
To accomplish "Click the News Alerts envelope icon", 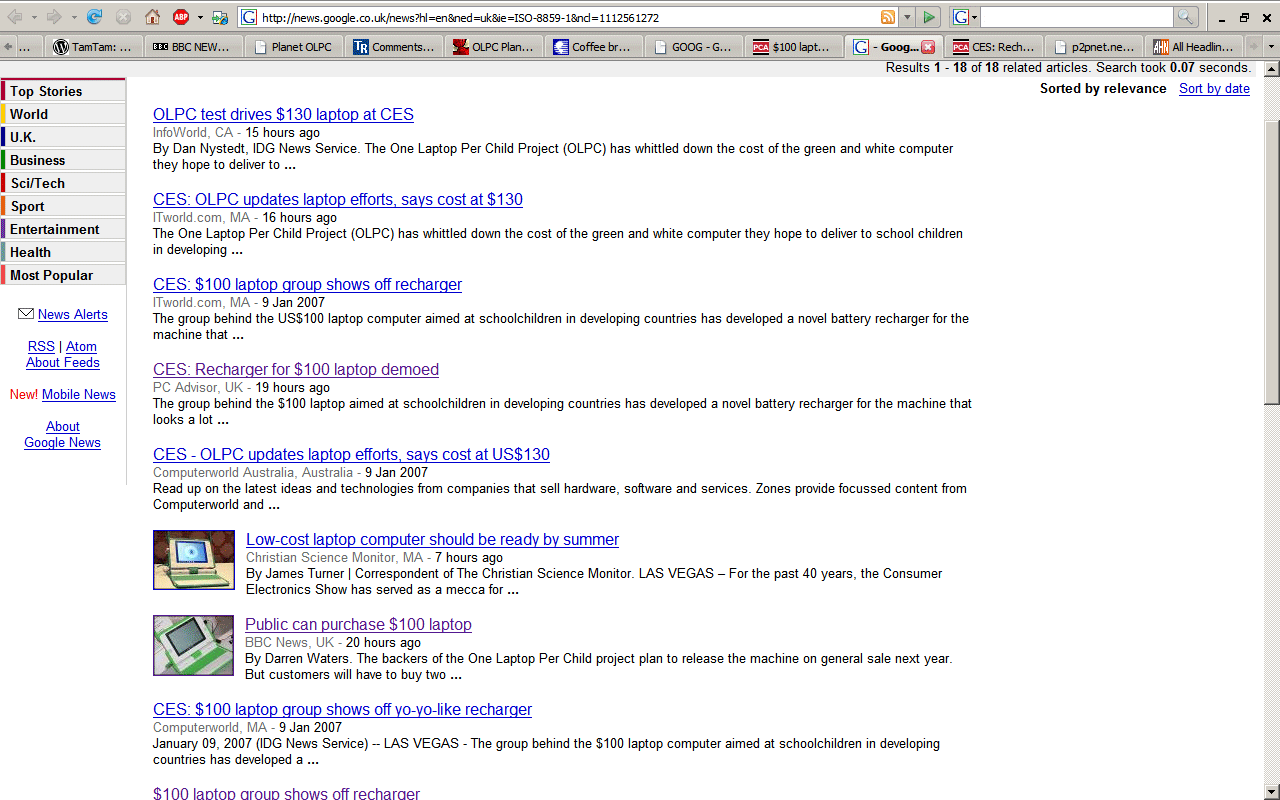I will pyautogui.click(x=26, y=314).
